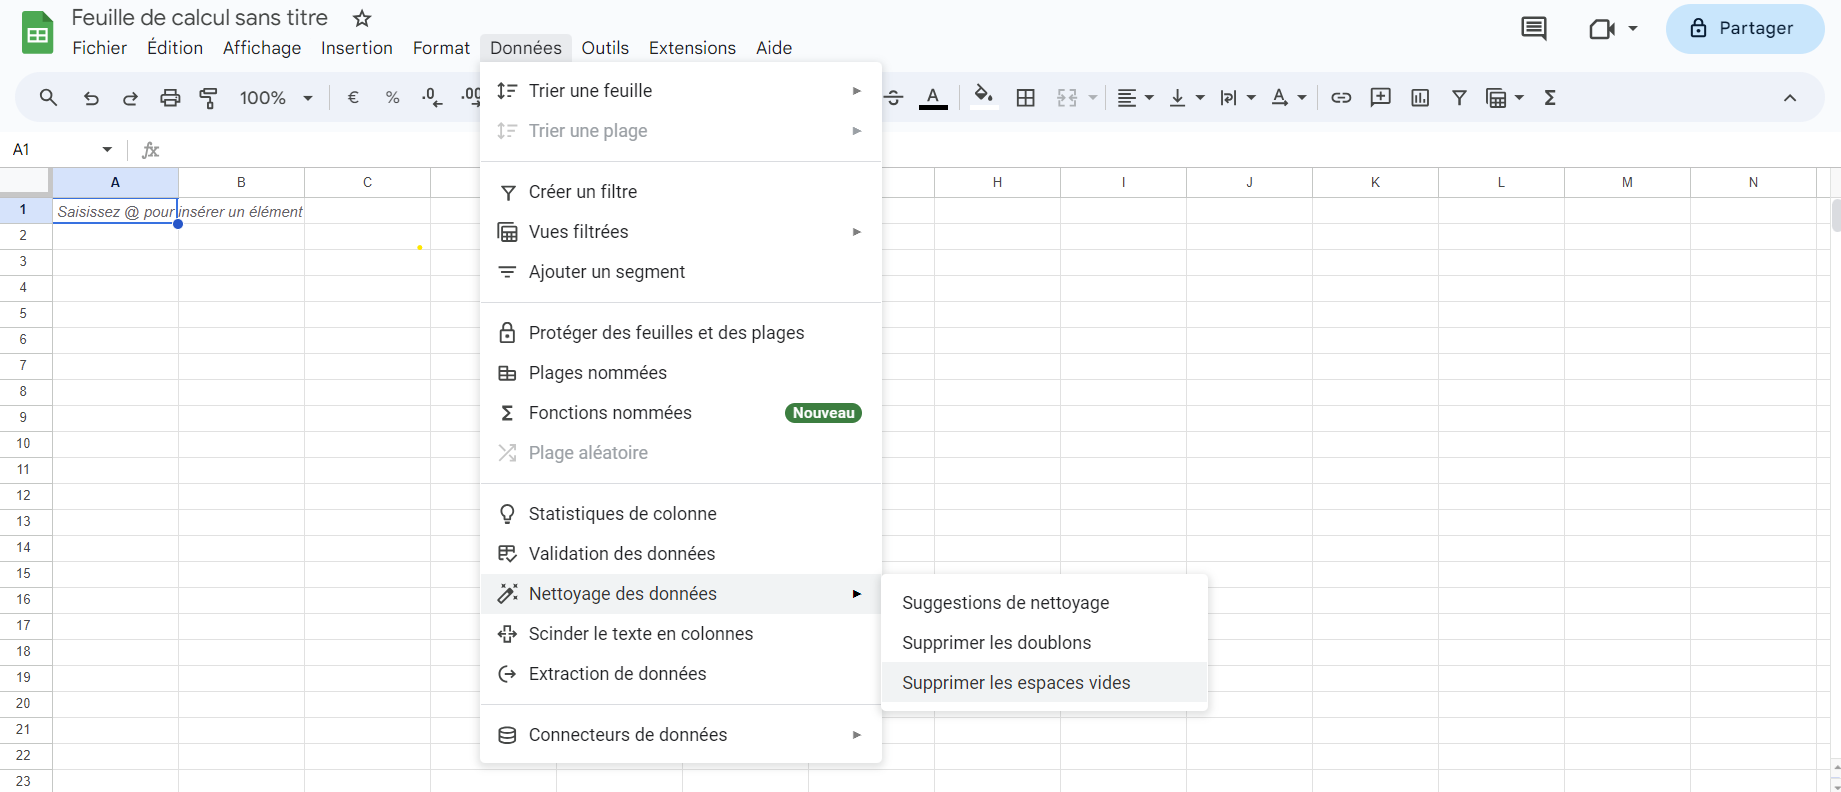The width and height of the screenshot is (1841, 792).
Task: Open the Insertion menu
Action: [x=357, y=47]
